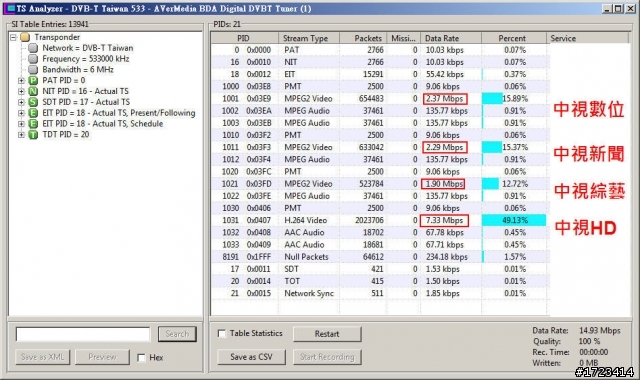Expand the TDT PID = 20 node
Viewport: 640px width, 380px height.
(x=21, y=135)
